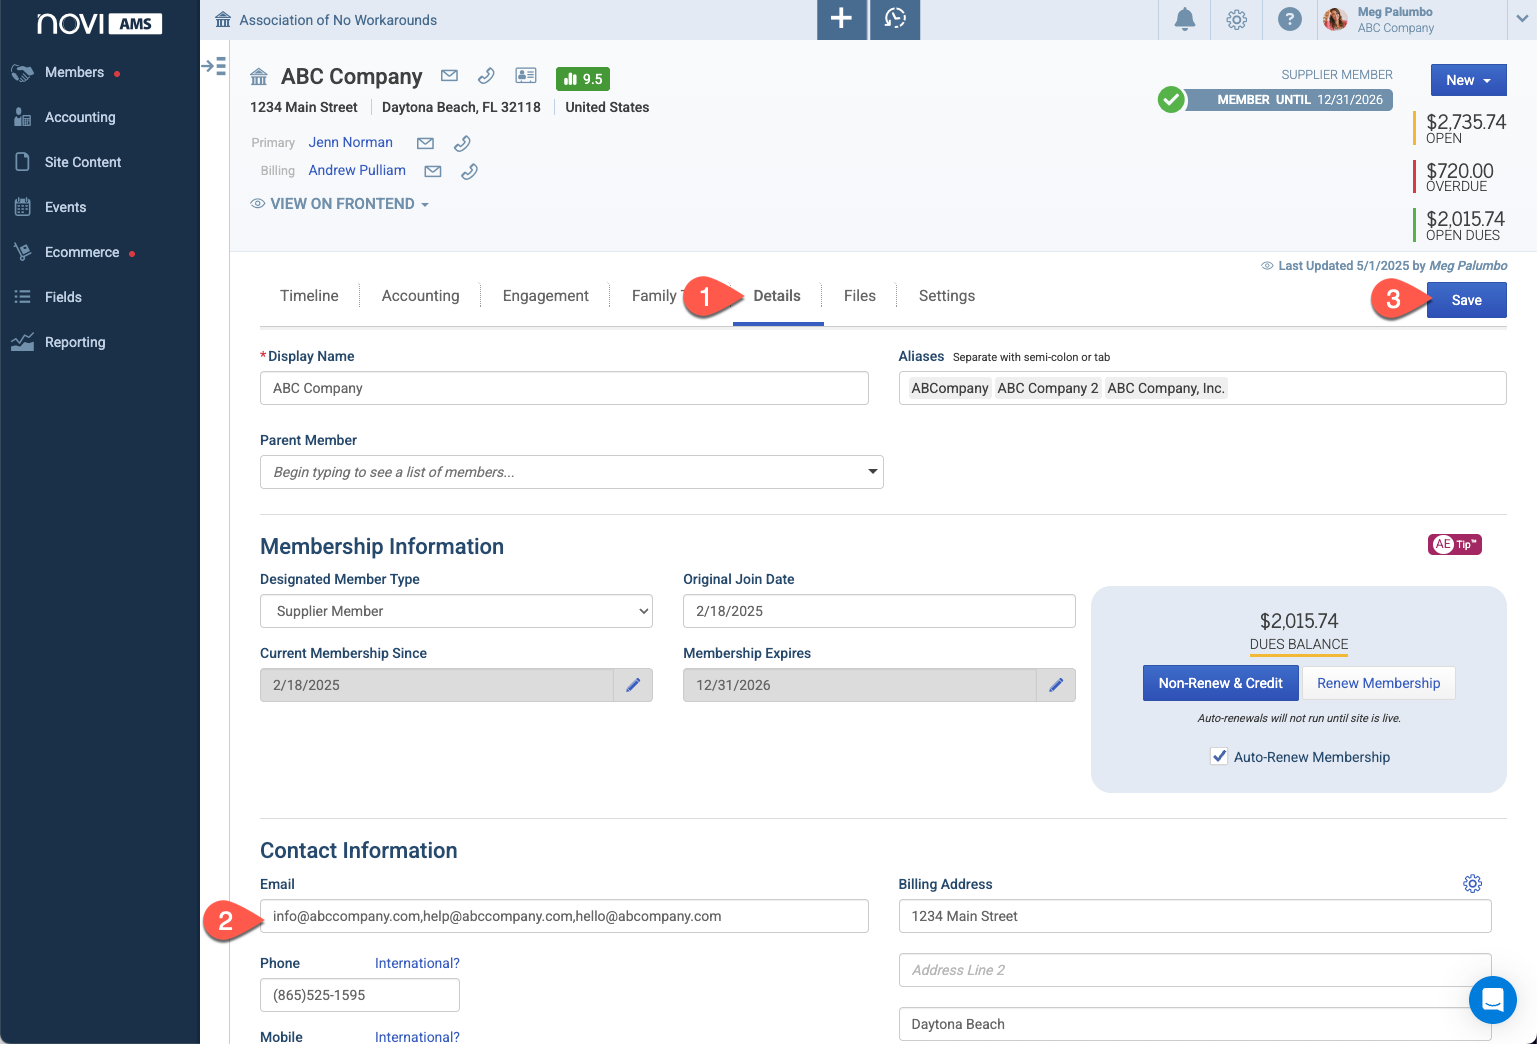Open the chat support bubble
Screen dimensions: 1537x1044
pyautogui.click(x=1492, y=999)
